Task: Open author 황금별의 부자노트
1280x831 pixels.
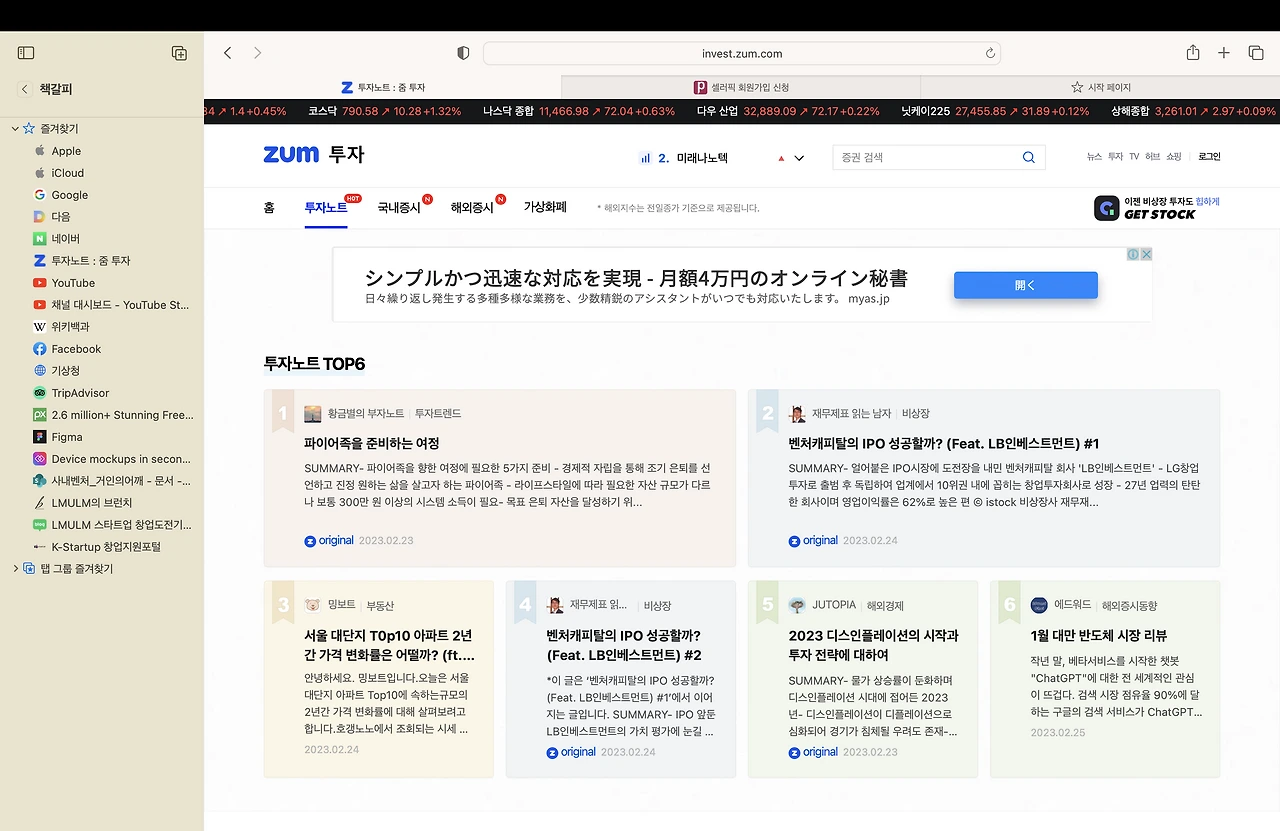Action: 366,413
